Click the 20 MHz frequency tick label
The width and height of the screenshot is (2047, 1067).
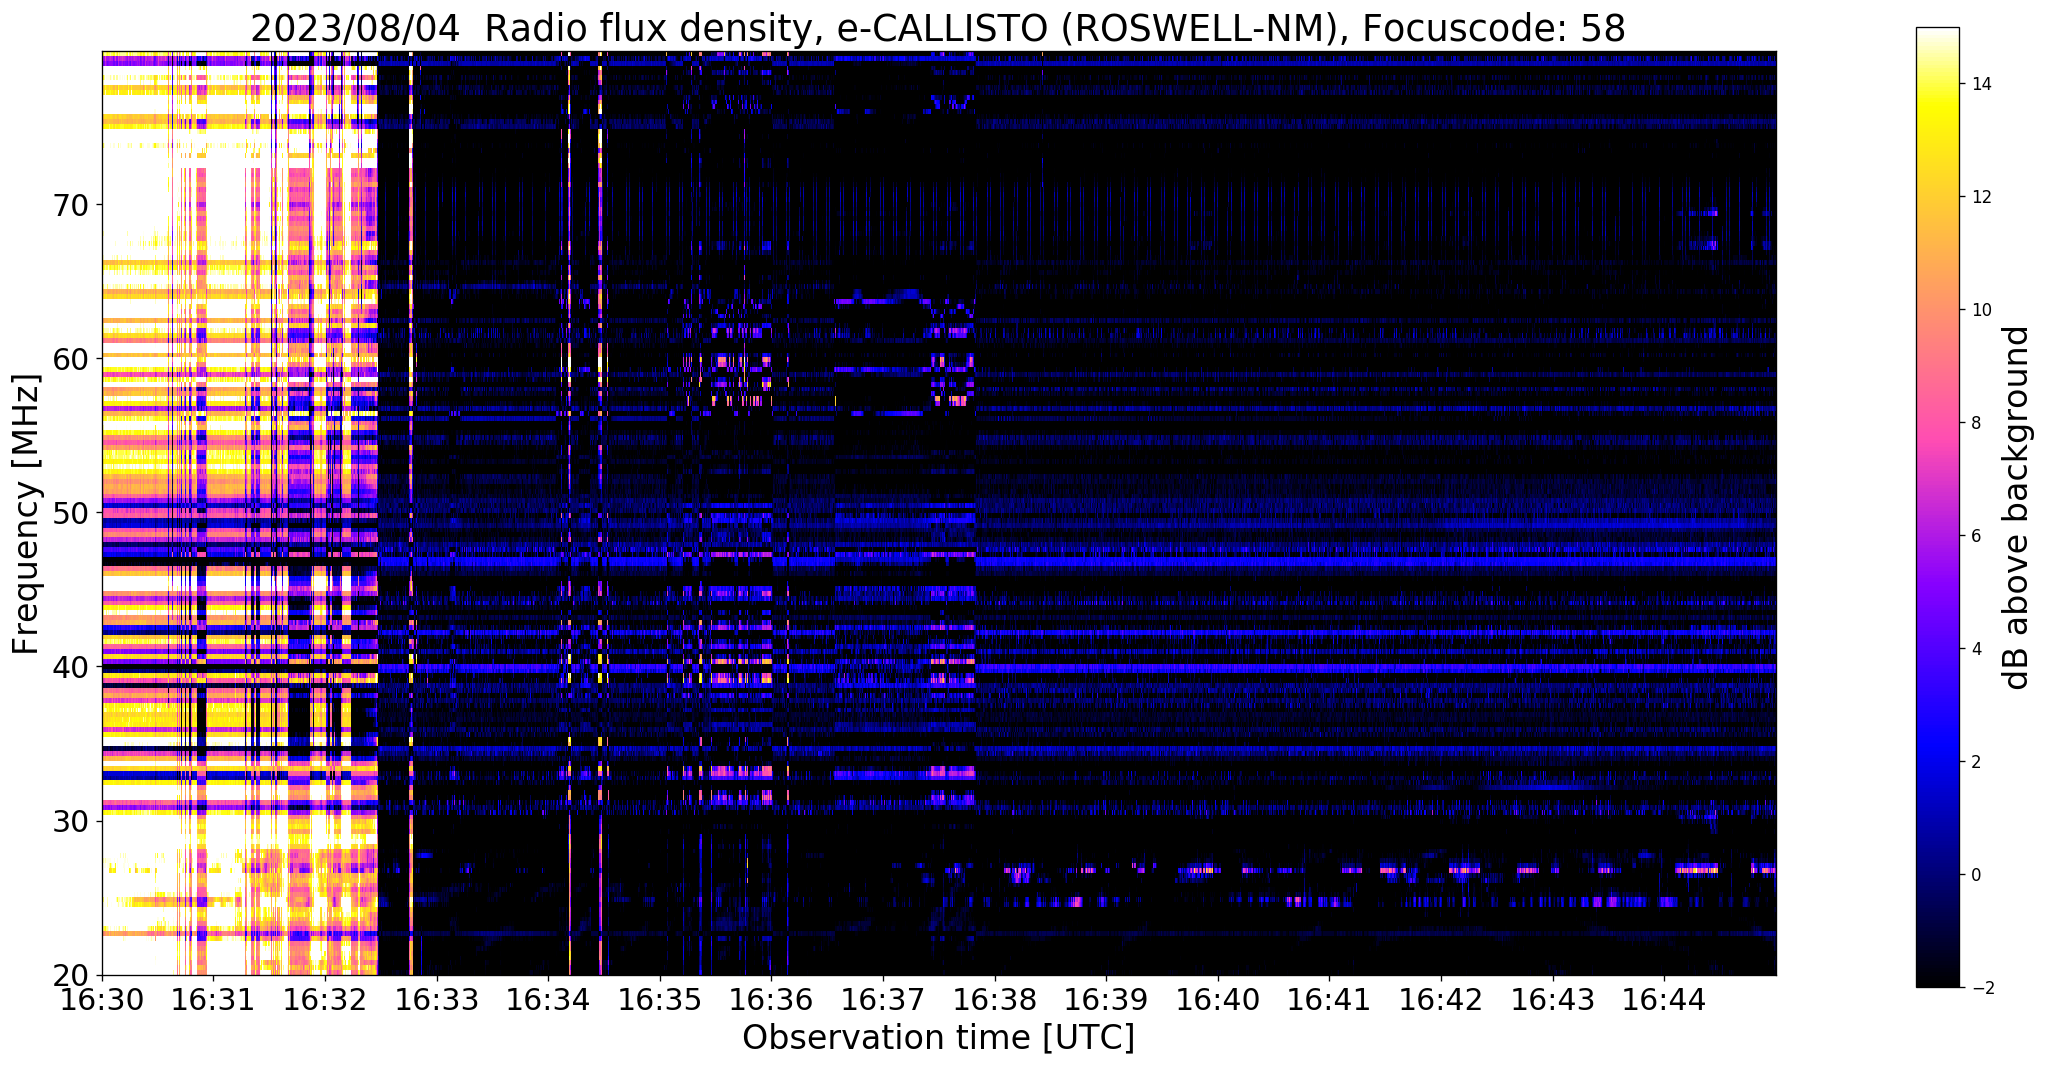pyautogui.click(x=70, y=975)
